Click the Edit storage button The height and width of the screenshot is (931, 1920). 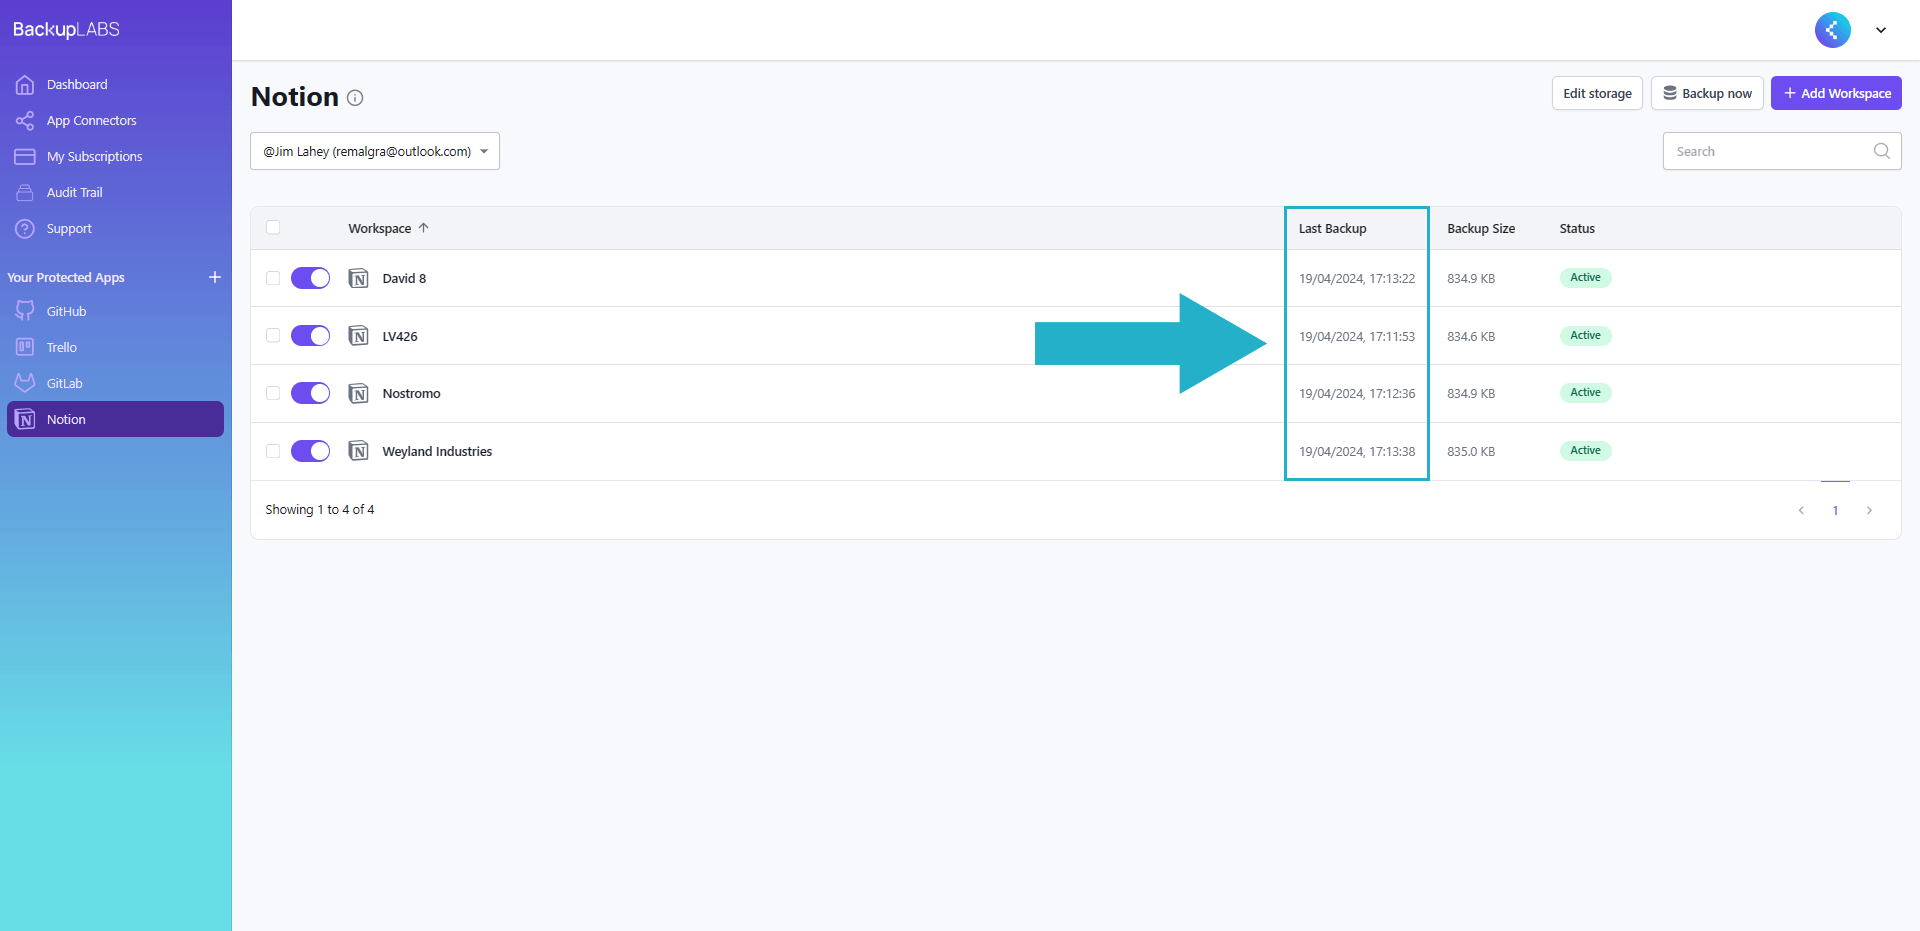pos(1597,93)
